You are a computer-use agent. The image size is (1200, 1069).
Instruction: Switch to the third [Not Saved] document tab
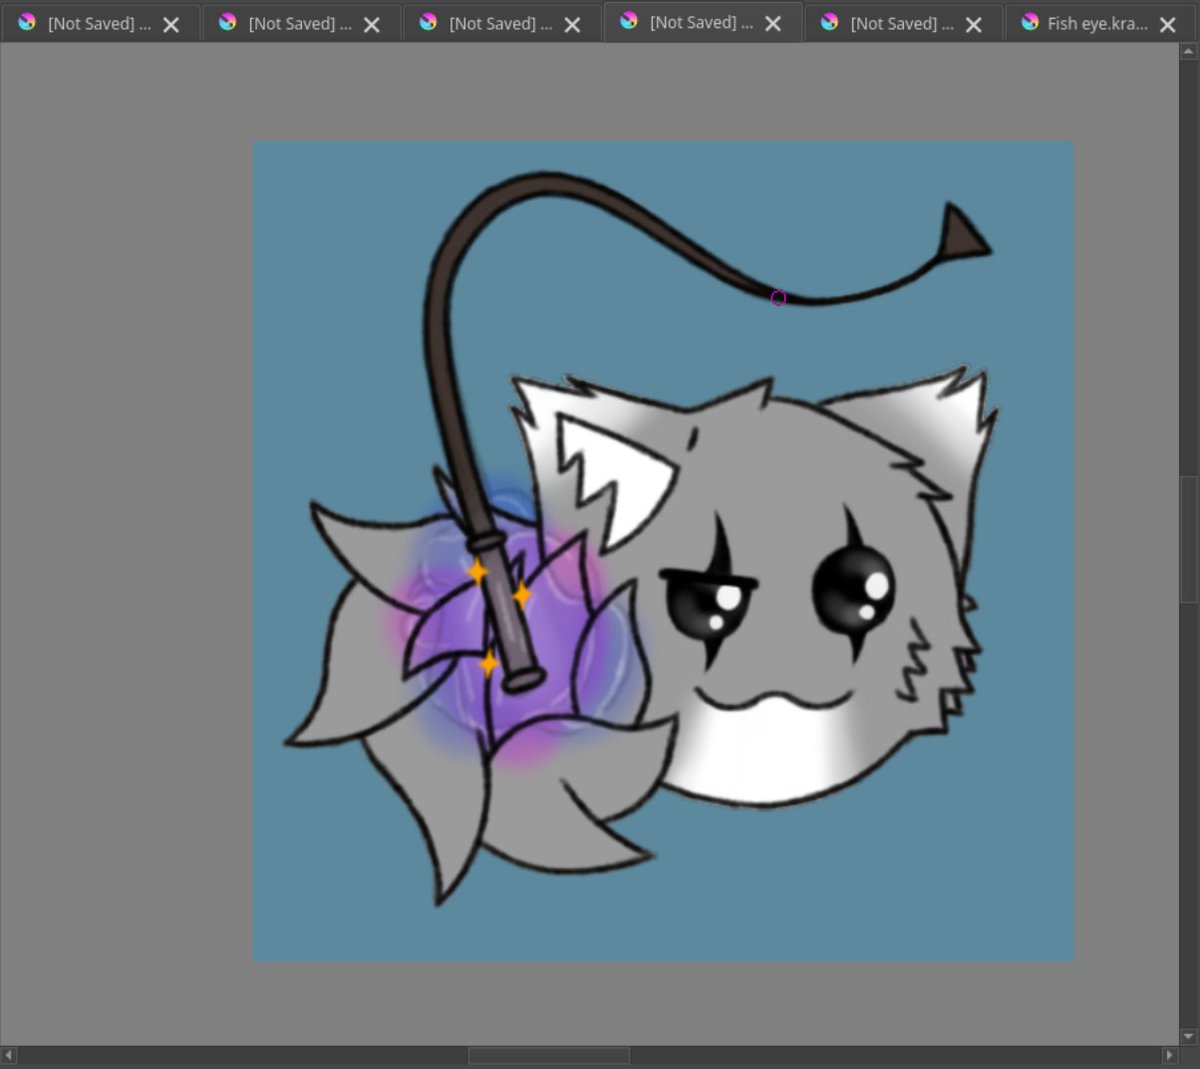(x=500, y=23)
